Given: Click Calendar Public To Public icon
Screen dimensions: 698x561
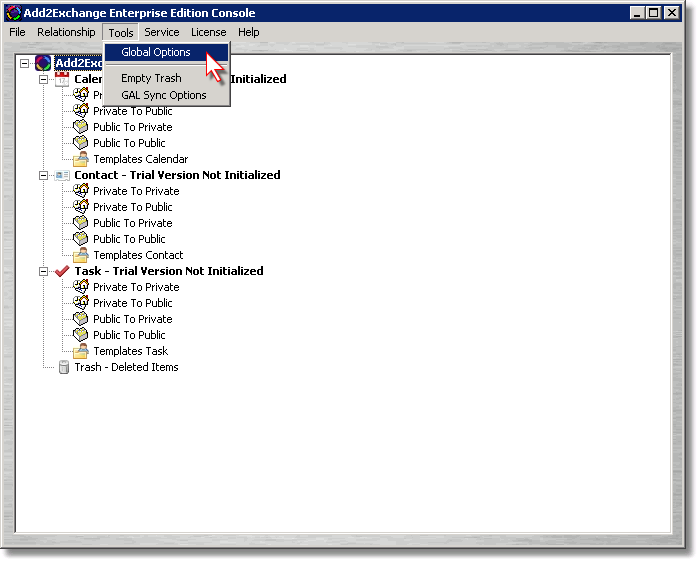Looking at the screenshot, I should 81,143.
